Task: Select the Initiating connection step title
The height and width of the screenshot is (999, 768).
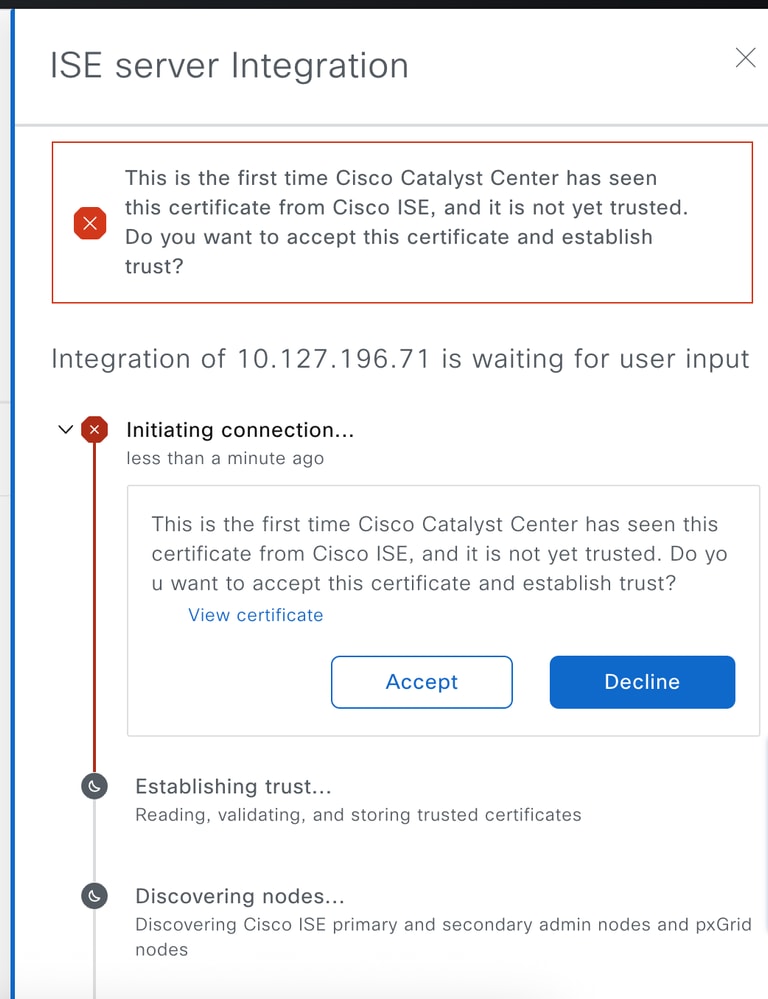Action: pos(240,430)
